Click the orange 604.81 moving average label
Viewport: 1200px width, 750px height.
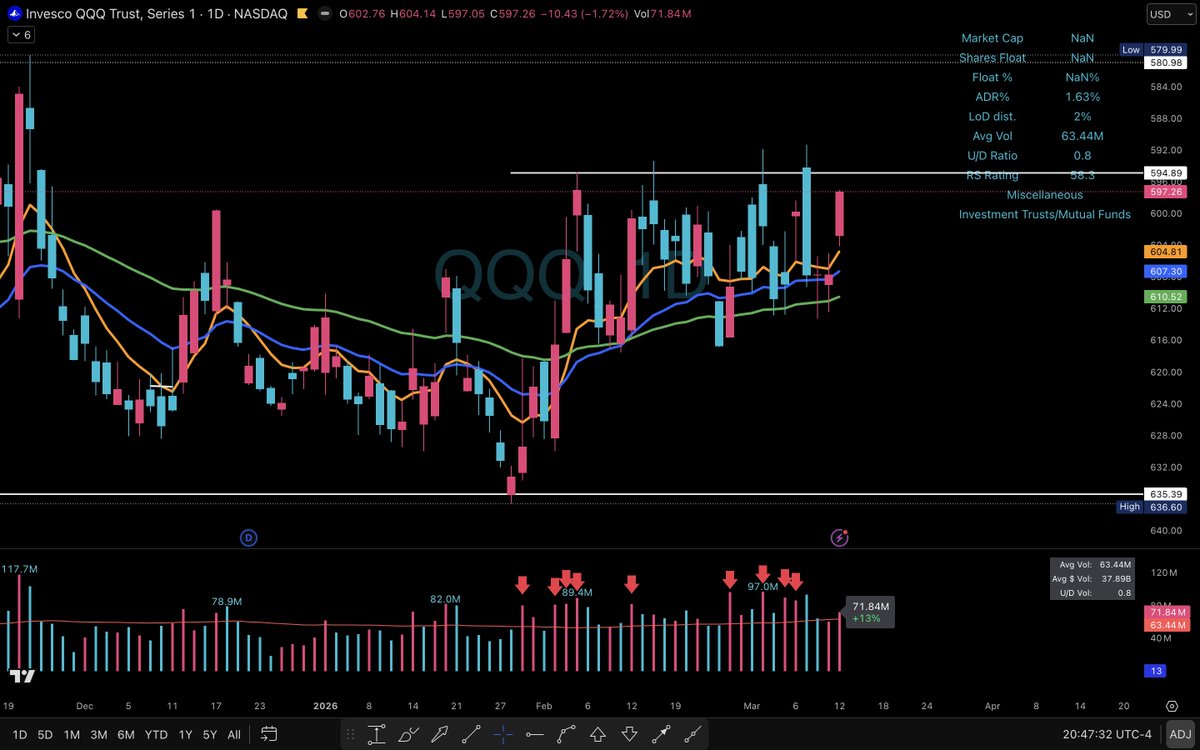click(x=1168, y=253)
